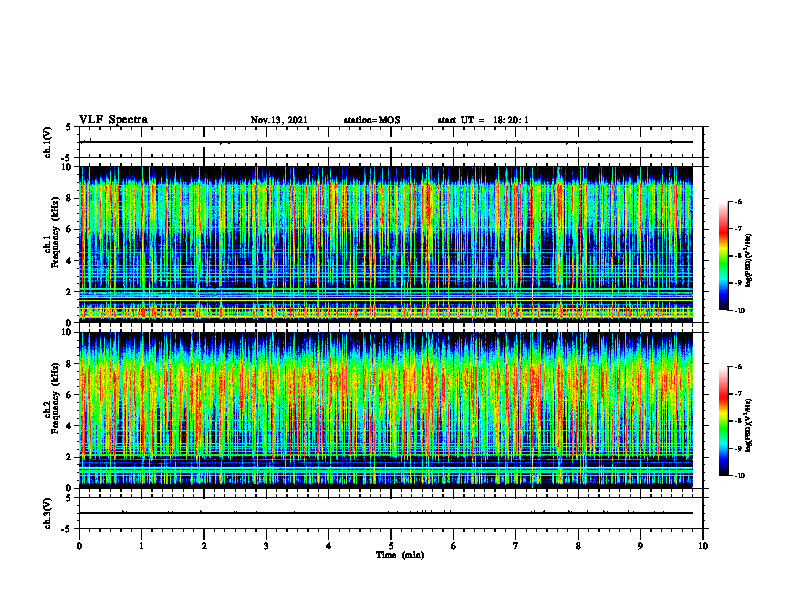This screenshot has height=612, width=792.
Task: Click the ch.1 spectrogram color scale bar
Action: point(723,256)
